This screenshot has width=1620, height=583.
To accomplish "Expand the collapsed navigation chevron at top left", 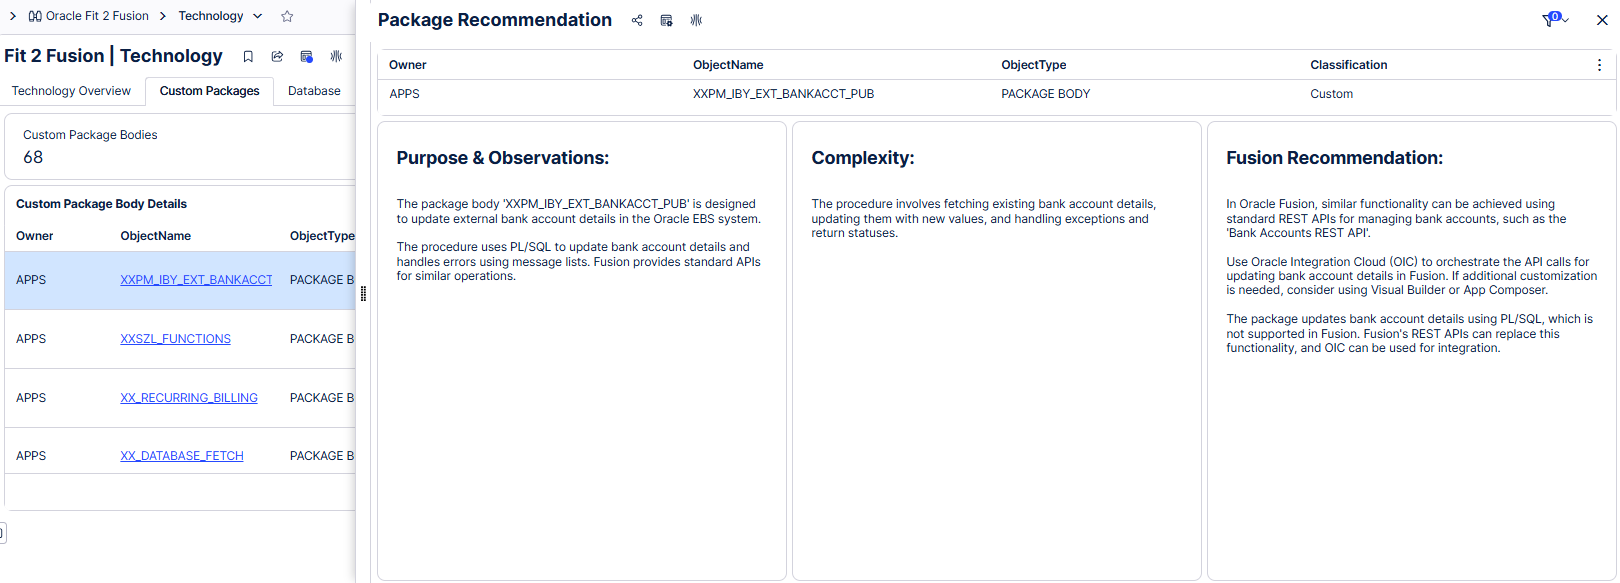I will [x=12, y=16].
